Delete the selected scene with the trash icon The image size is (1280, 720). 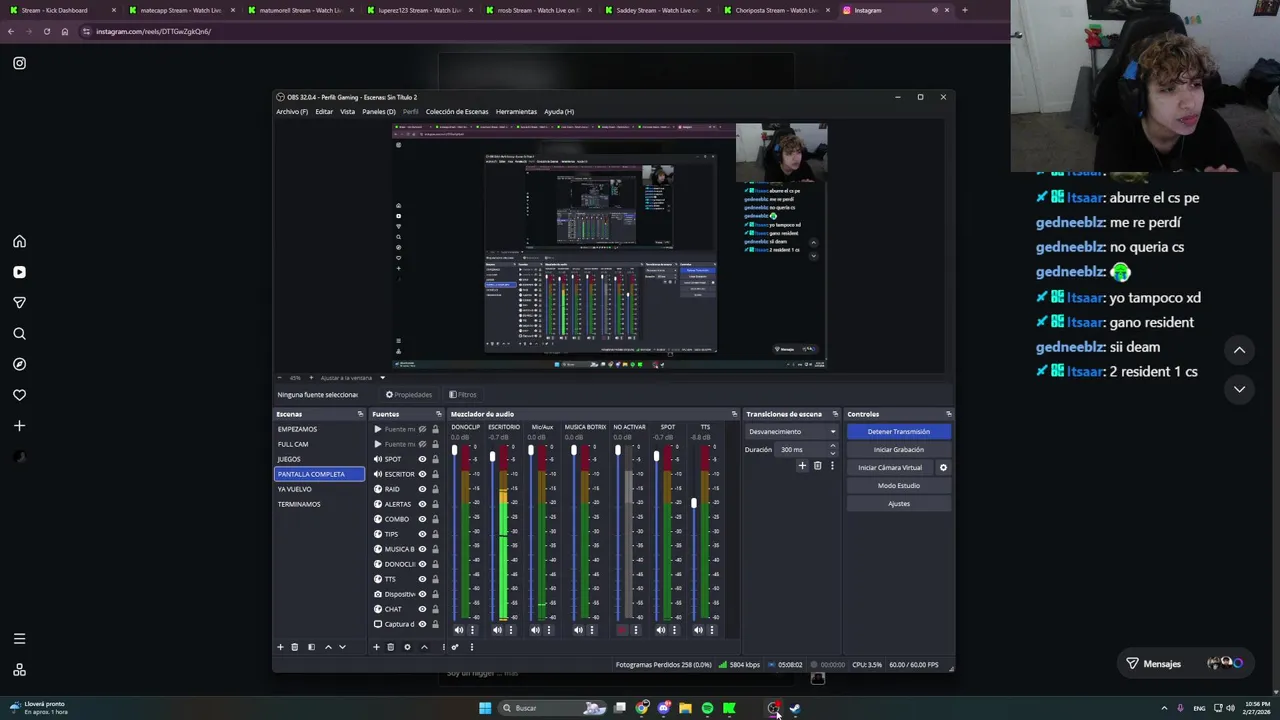click(x=294, y=647)
